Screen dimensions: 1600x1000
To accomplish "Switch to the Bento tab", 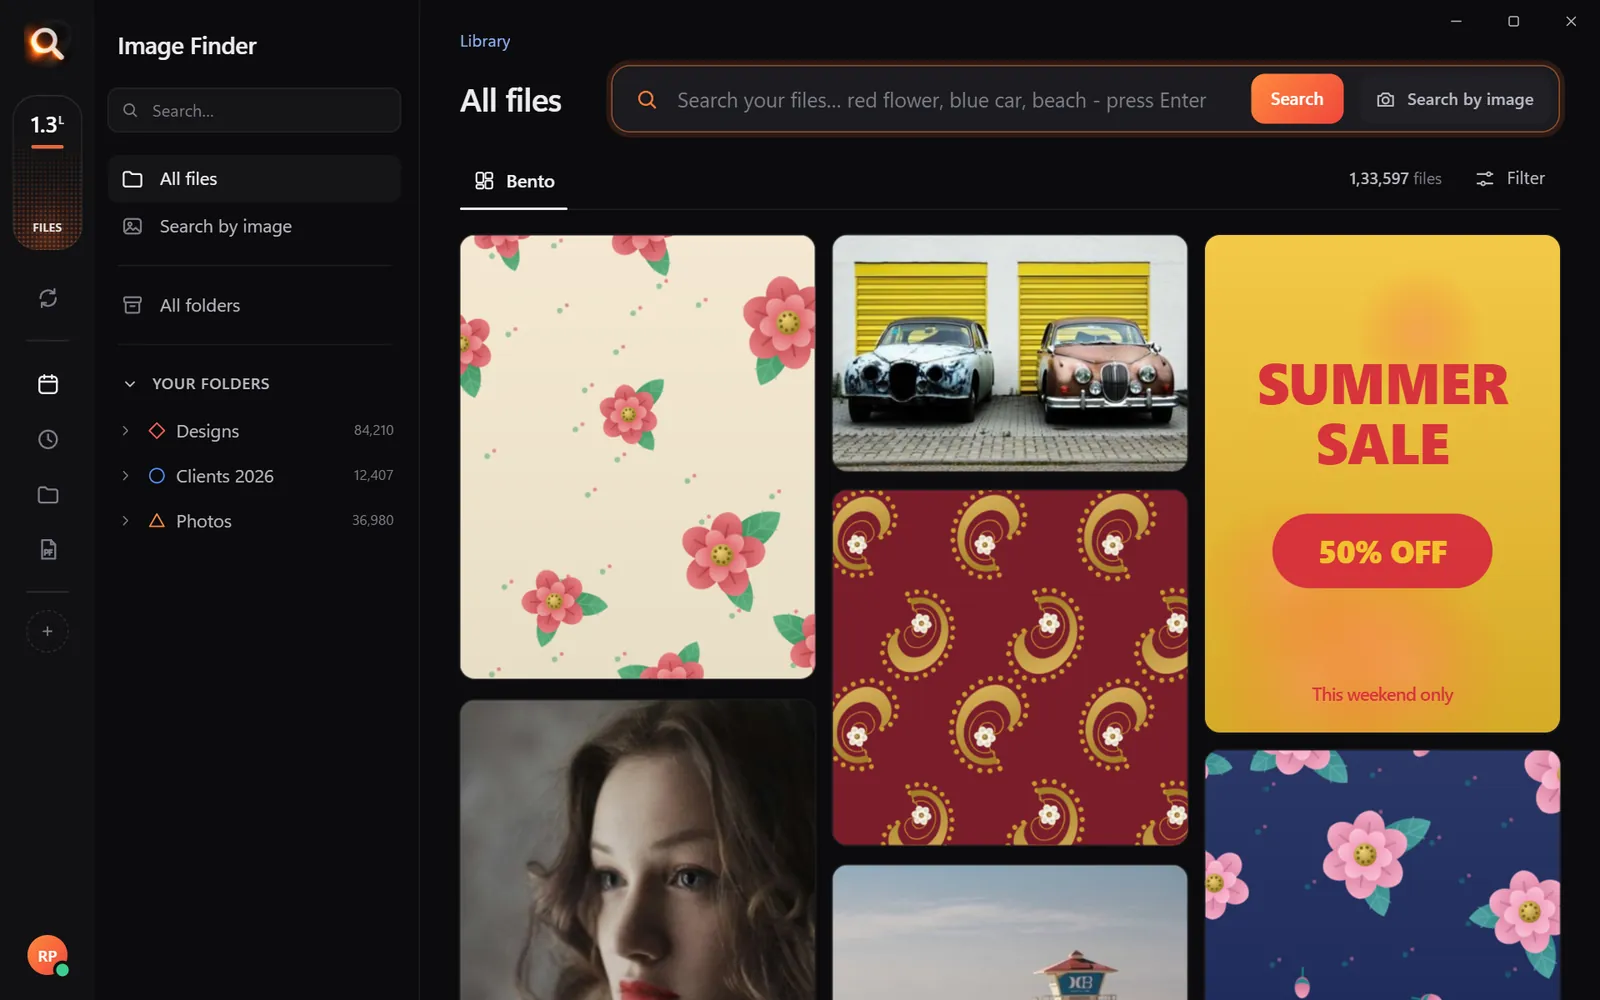I will 514,181.
